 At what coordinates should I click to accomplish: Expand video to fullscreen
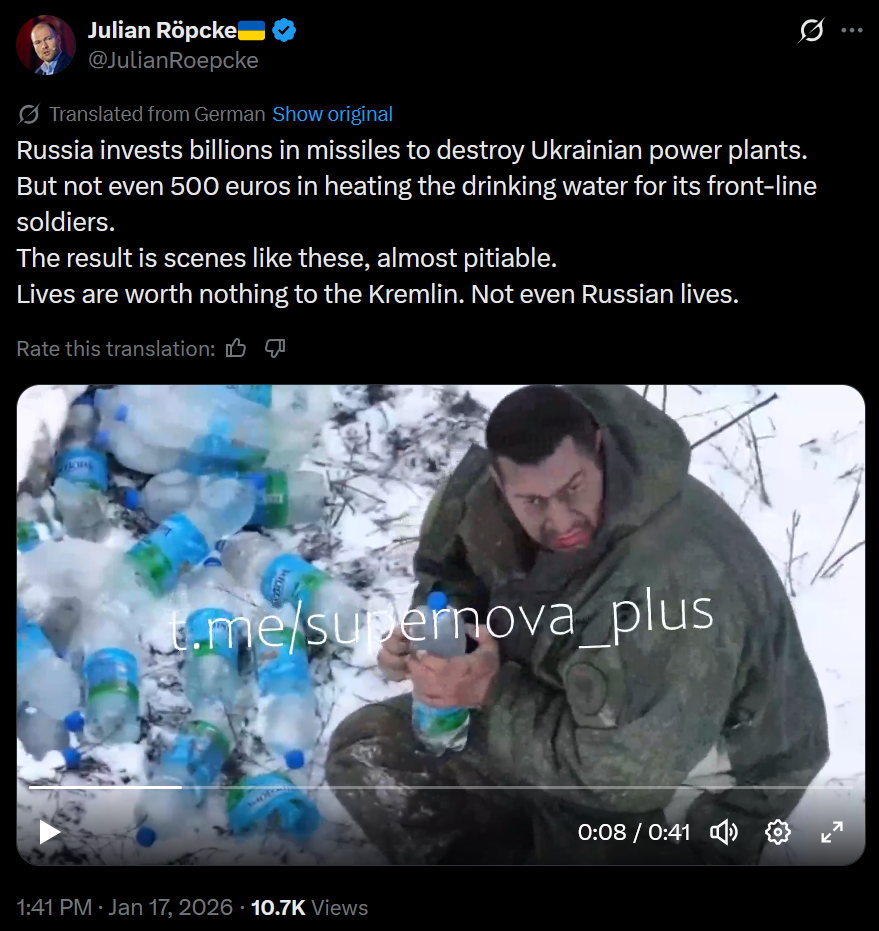tap(832, 832)
